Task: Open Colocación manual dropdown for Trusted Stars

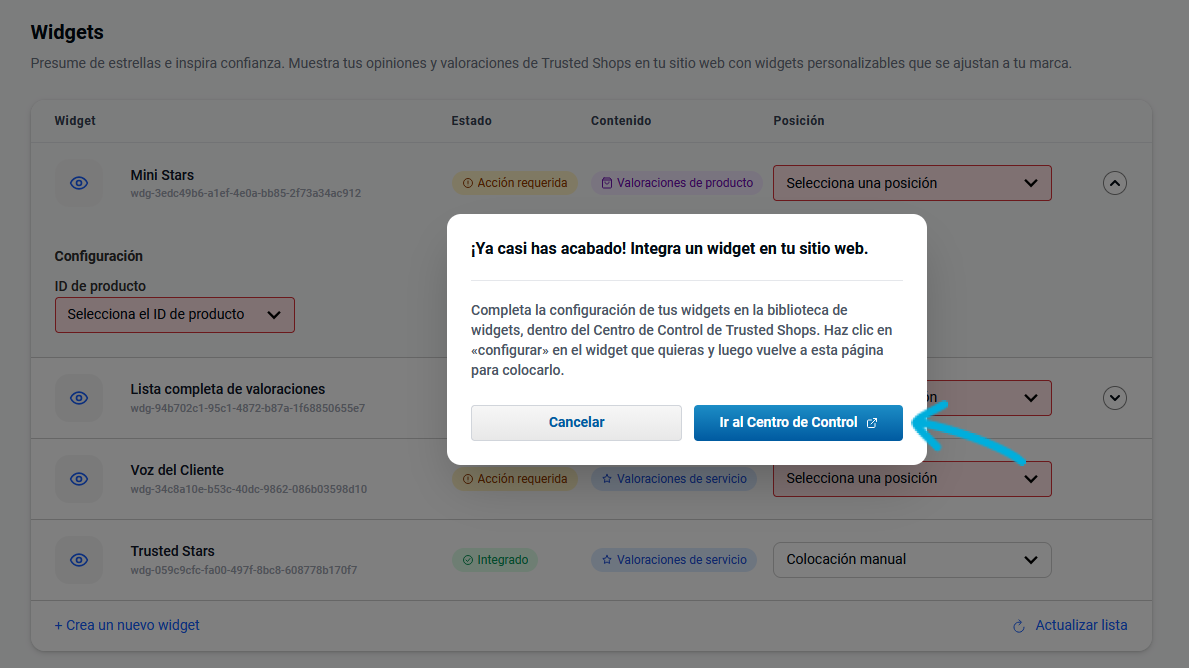Action: [x=911, y=560]
